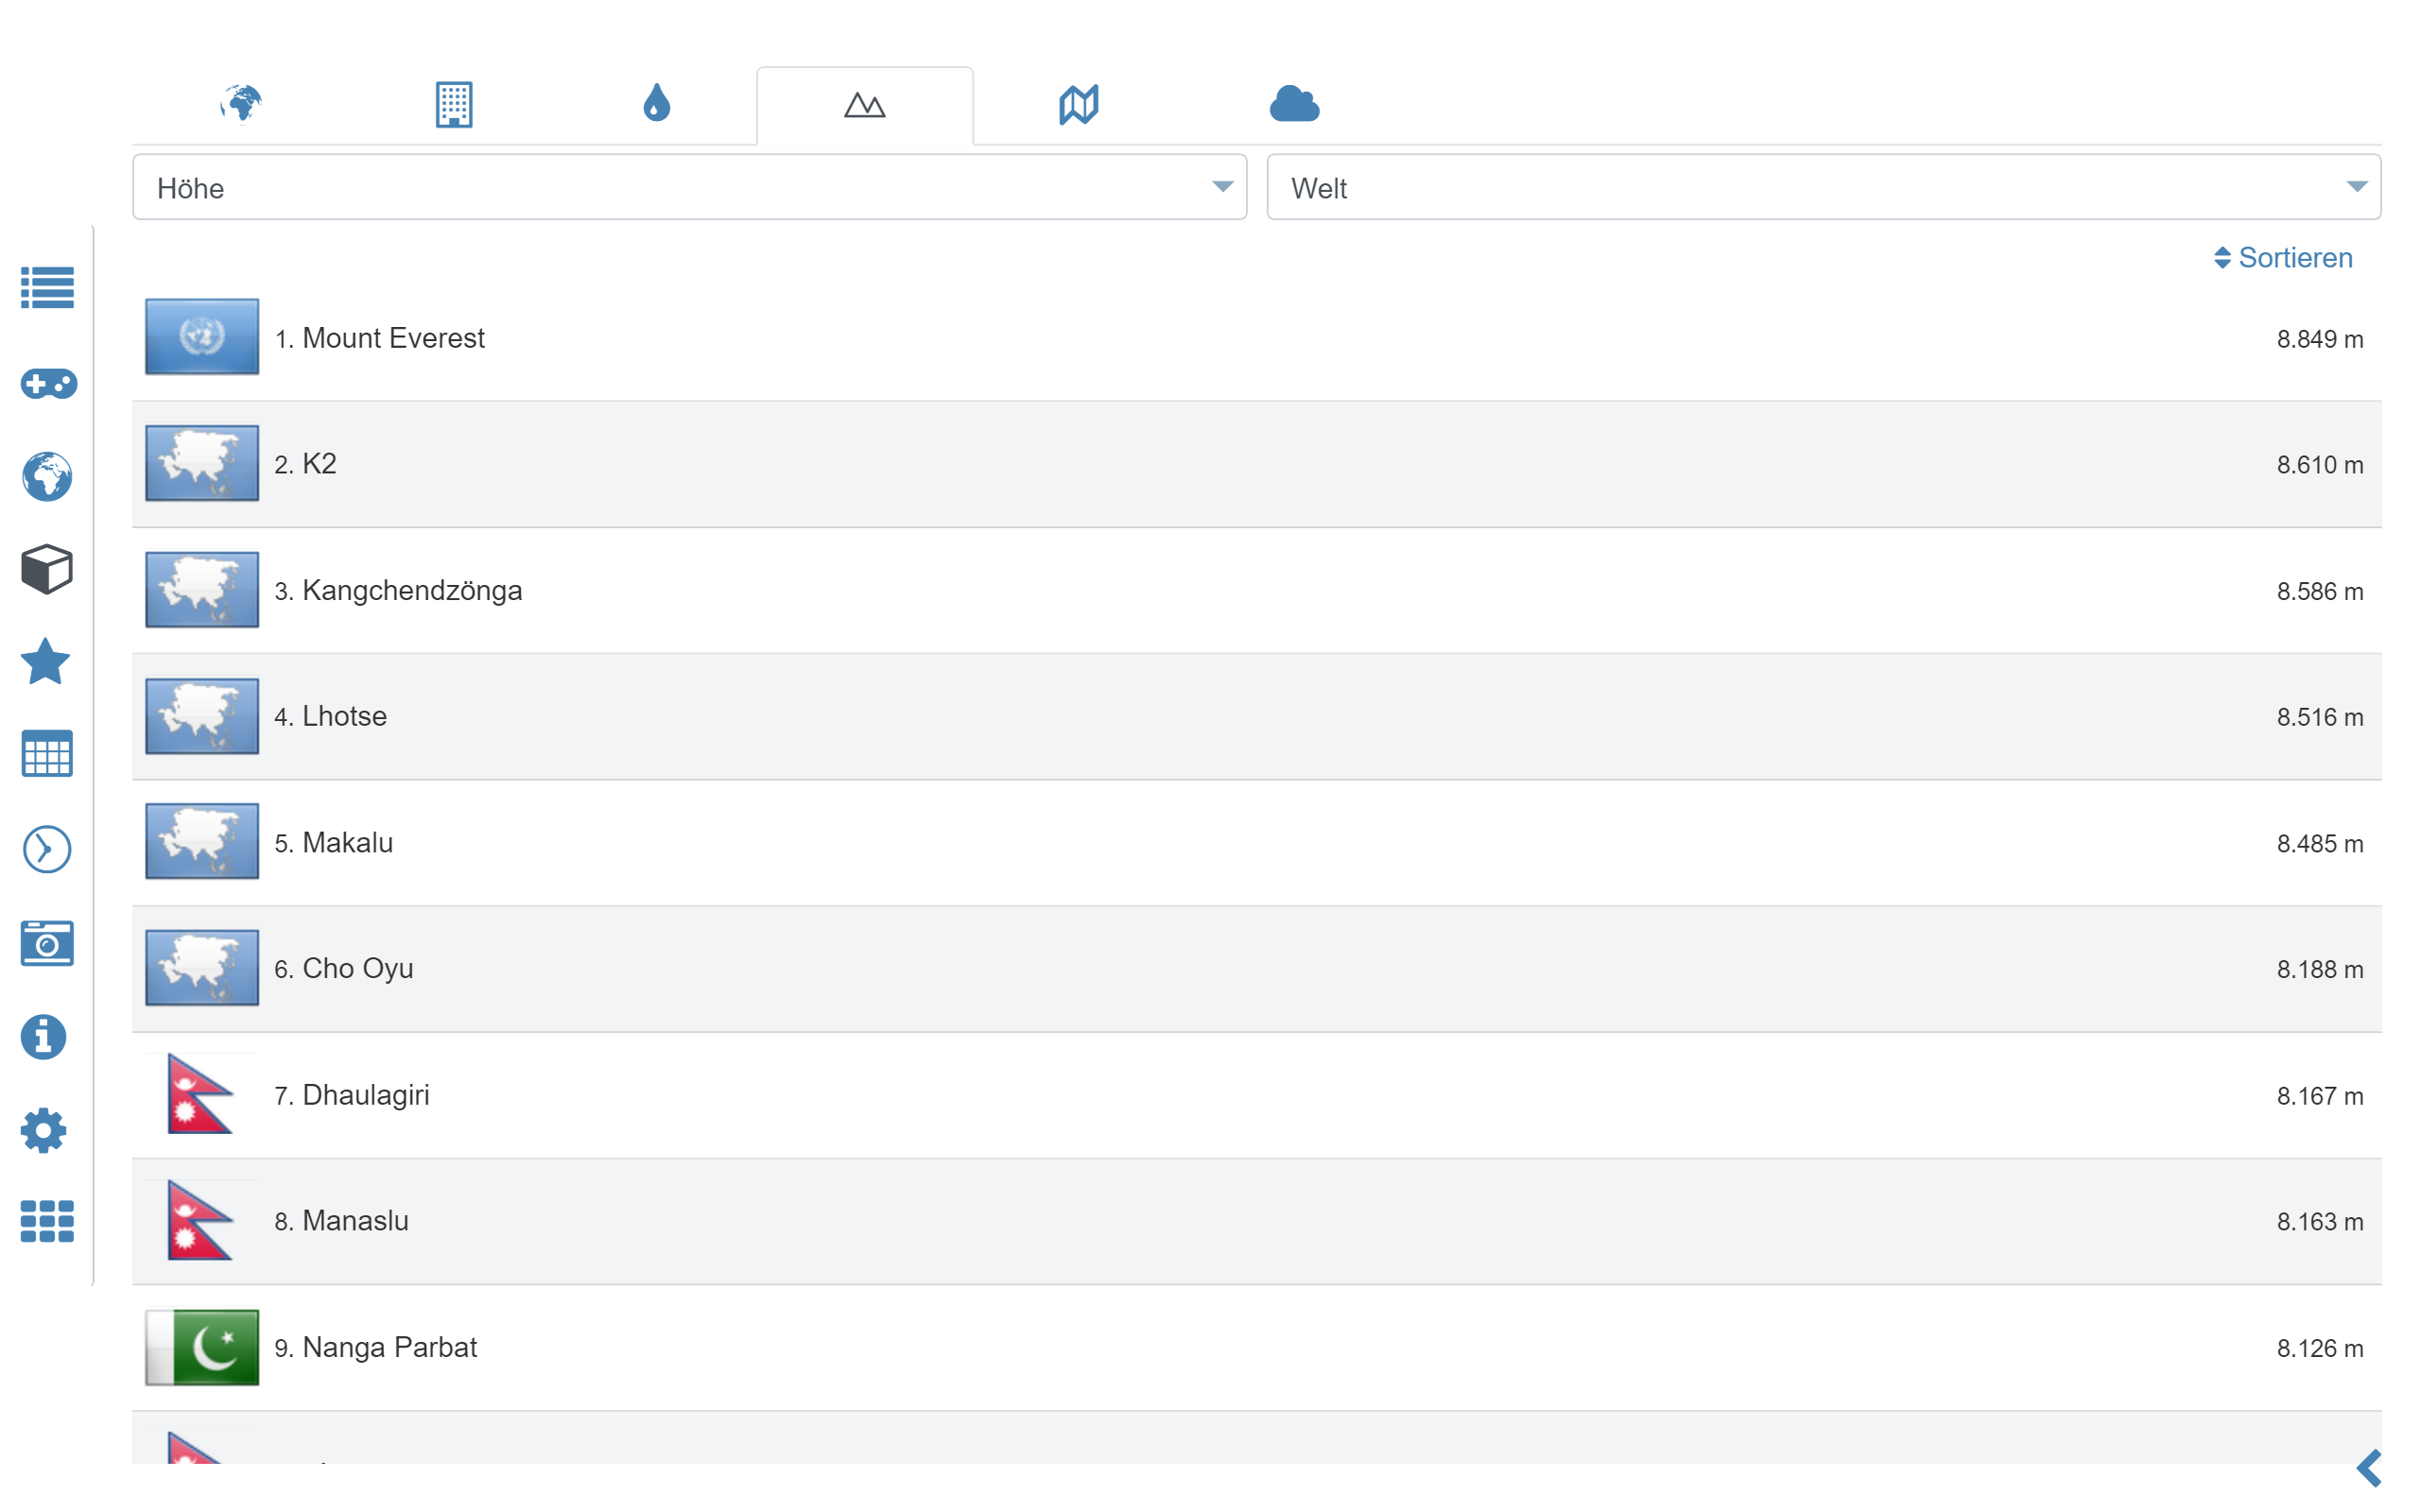Switch to the buildings tab

[x=453, y=104]
